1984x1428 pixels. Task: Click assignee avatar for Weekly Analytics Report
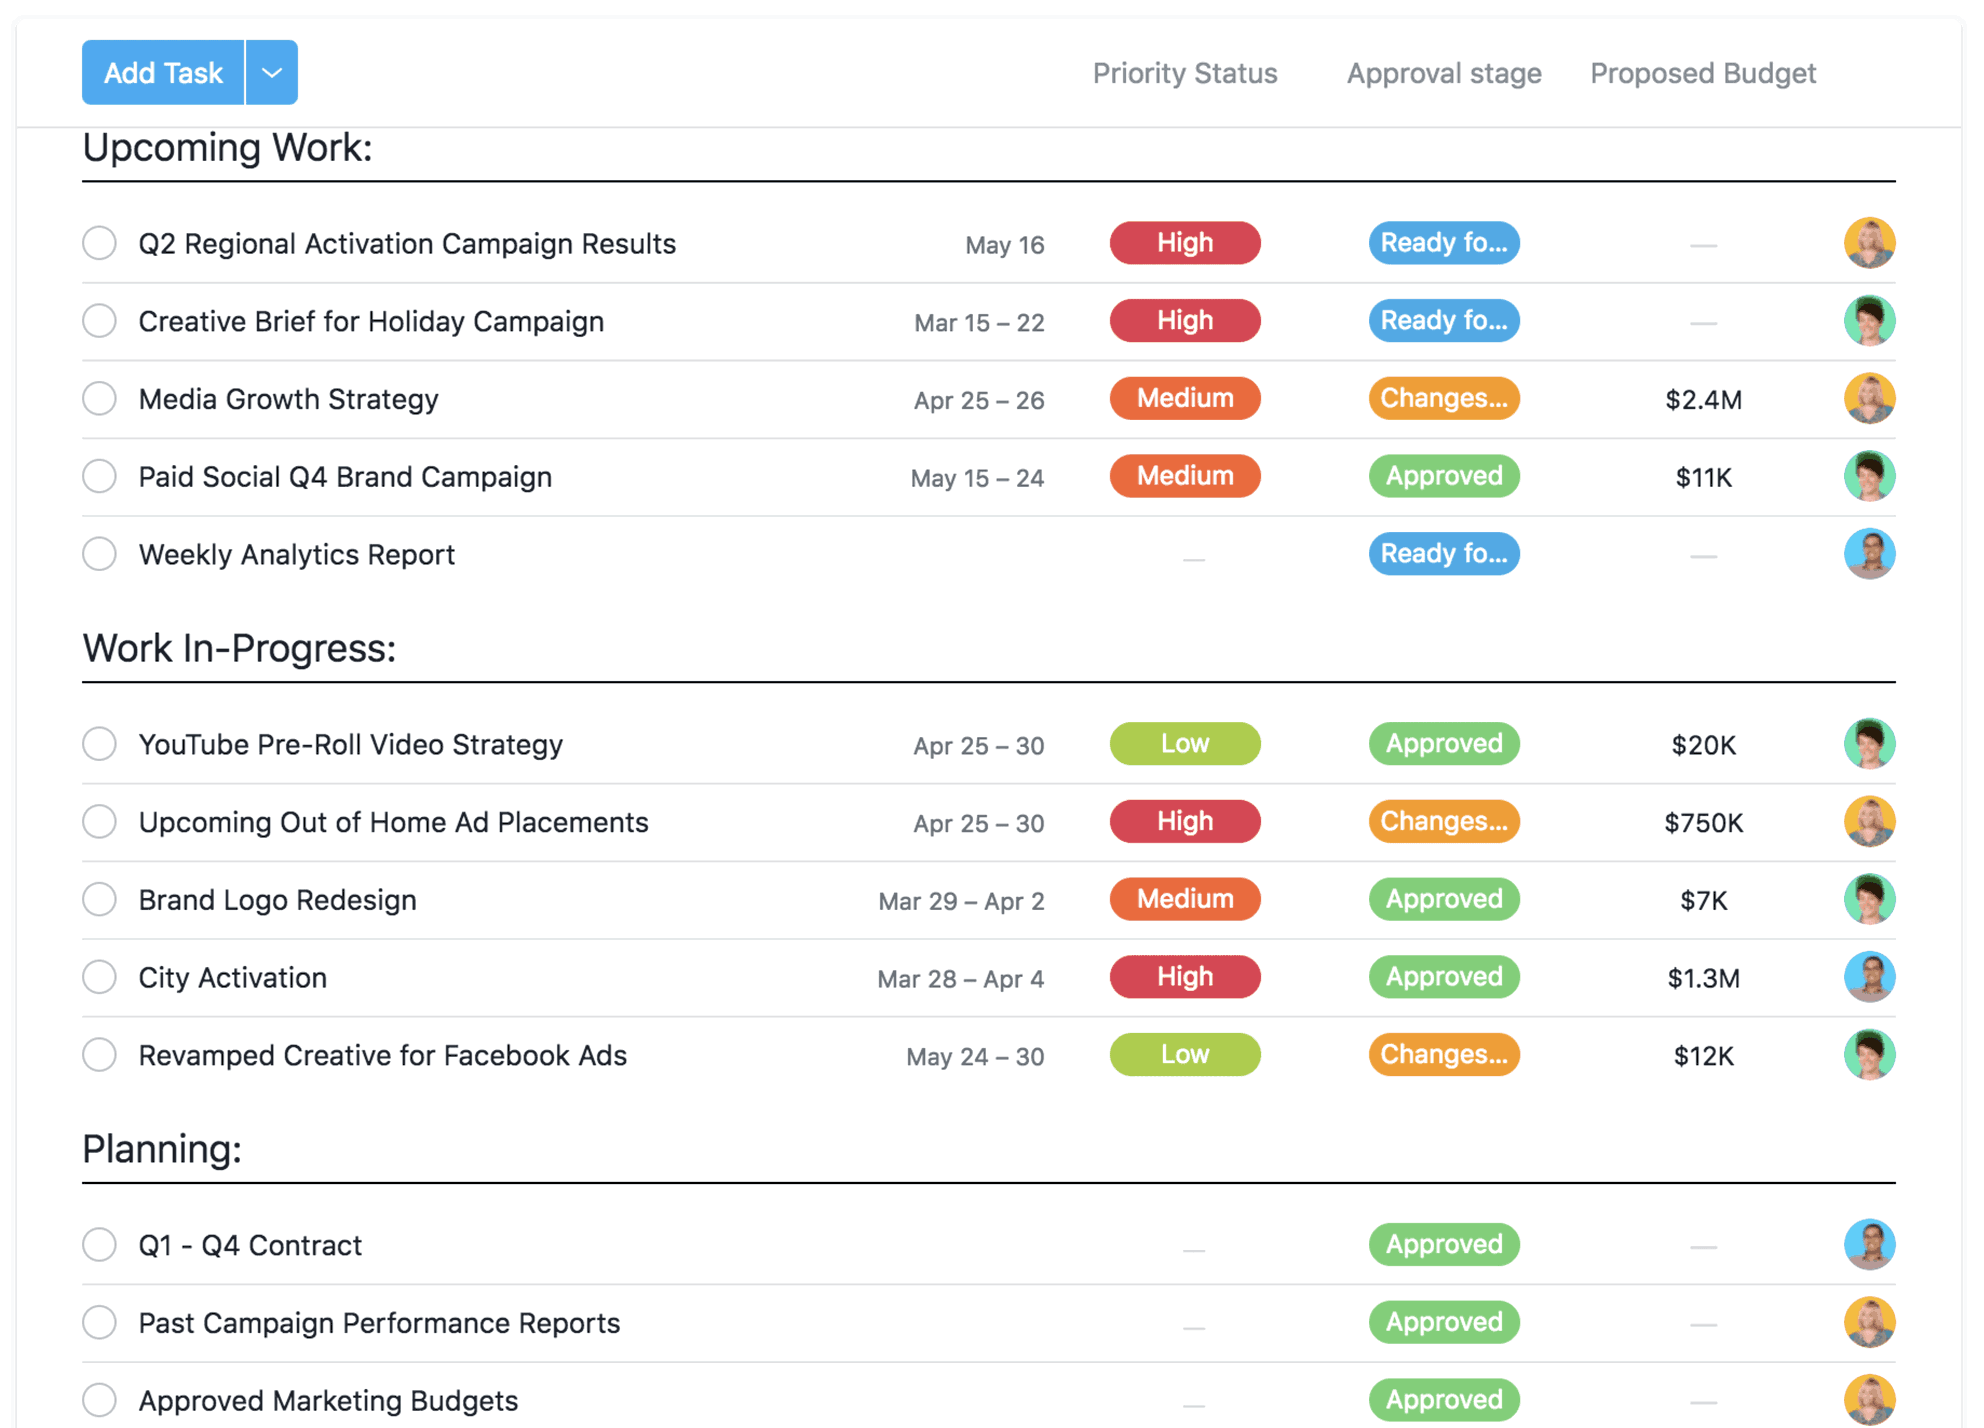pyautogui.click(x=1869, y=553)
